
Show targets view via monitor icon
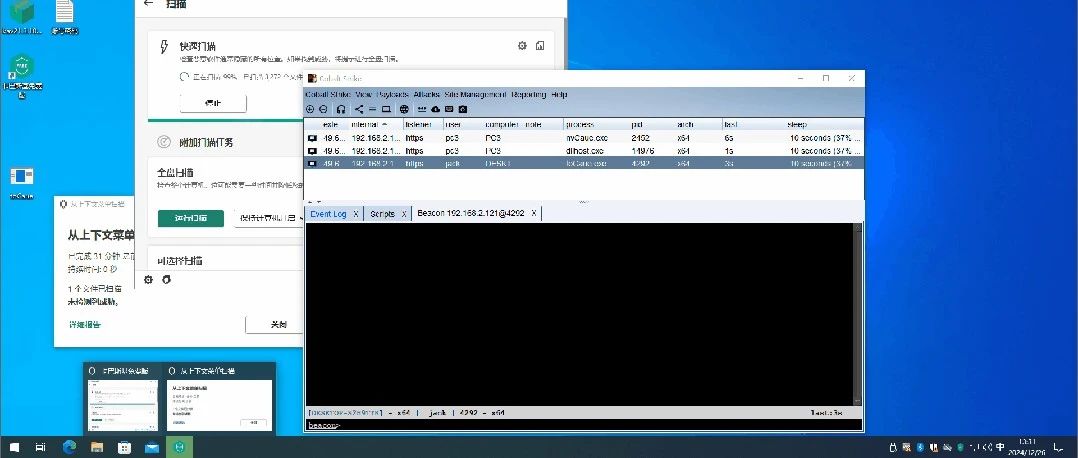click(386, 109)
